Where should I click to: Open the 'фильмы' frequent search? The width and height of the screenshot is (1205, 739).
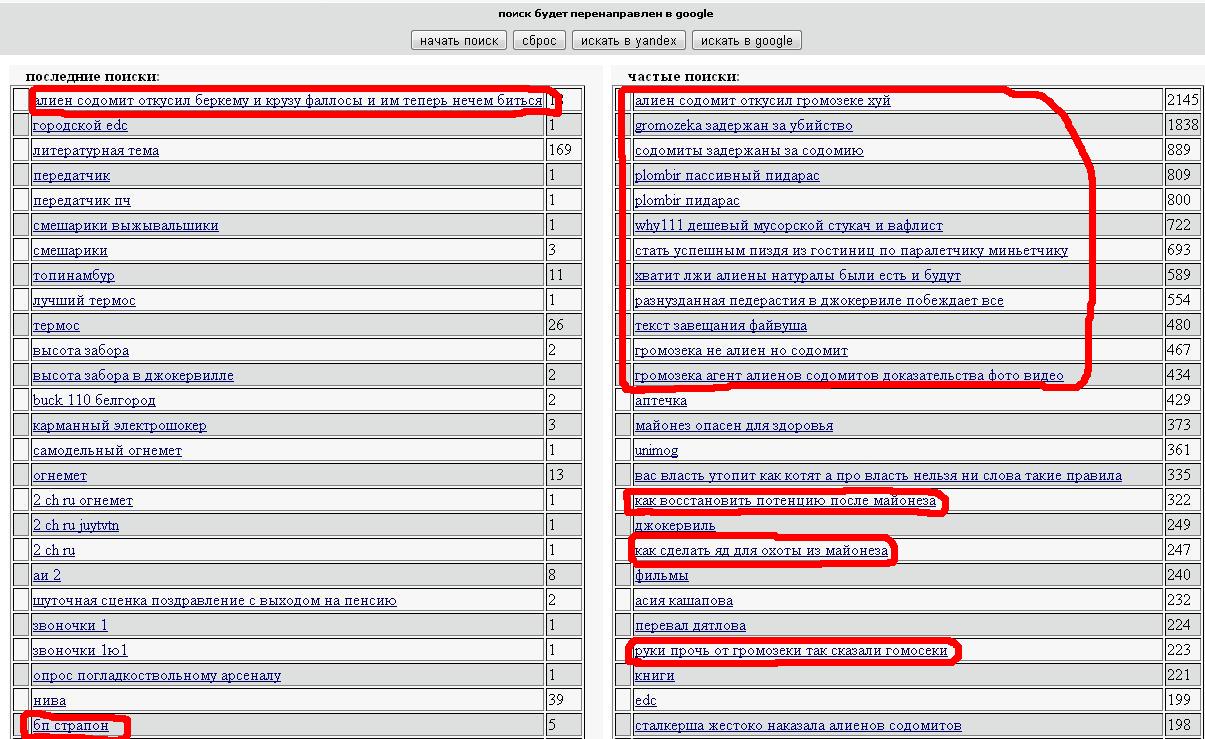tap(662, 576)
